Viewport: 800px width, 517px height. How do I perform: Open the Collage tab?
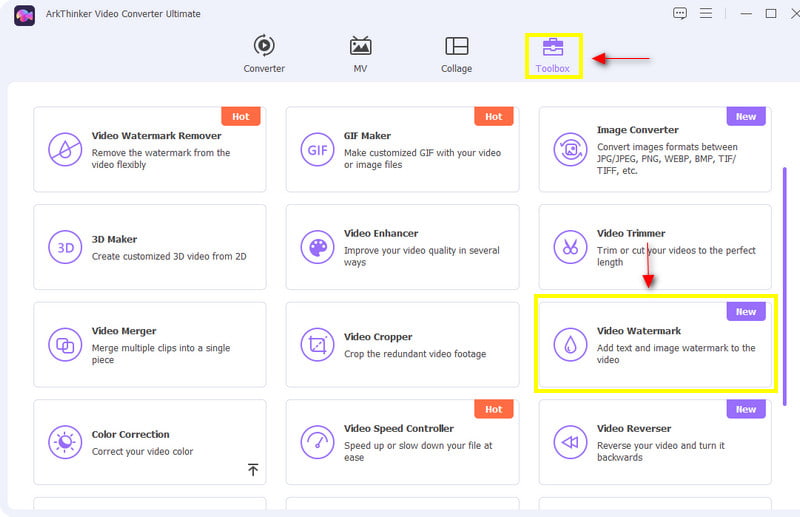tap(456, 54)
